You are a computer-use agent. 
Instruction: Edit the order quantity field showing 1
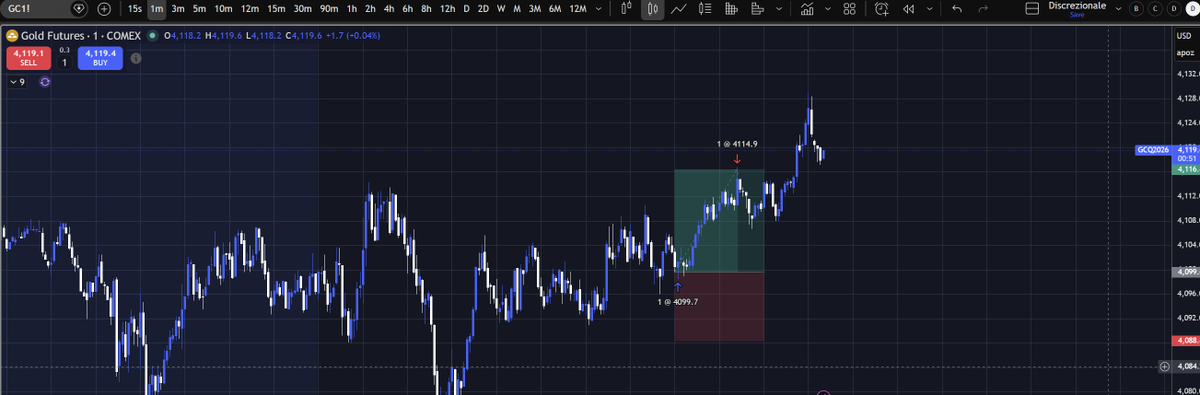64,62
